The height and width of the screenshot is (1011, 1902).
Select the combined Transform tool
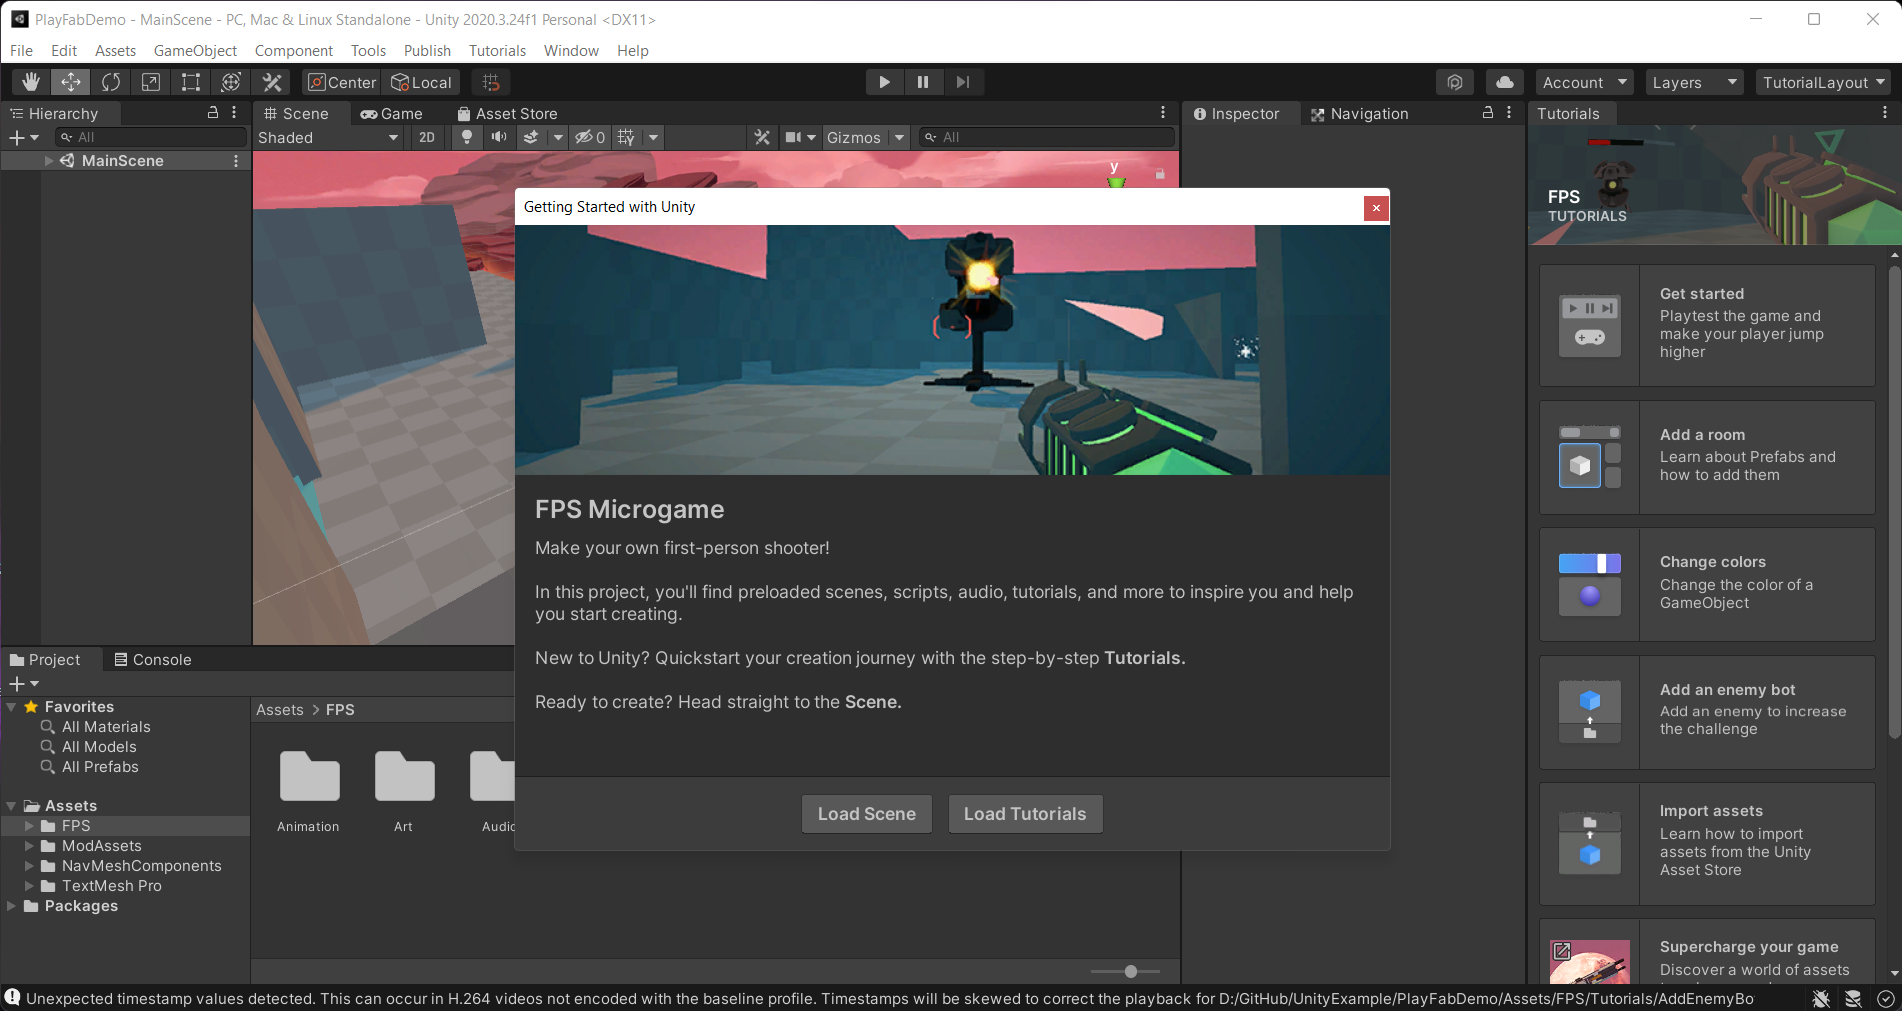pos(231,82)
